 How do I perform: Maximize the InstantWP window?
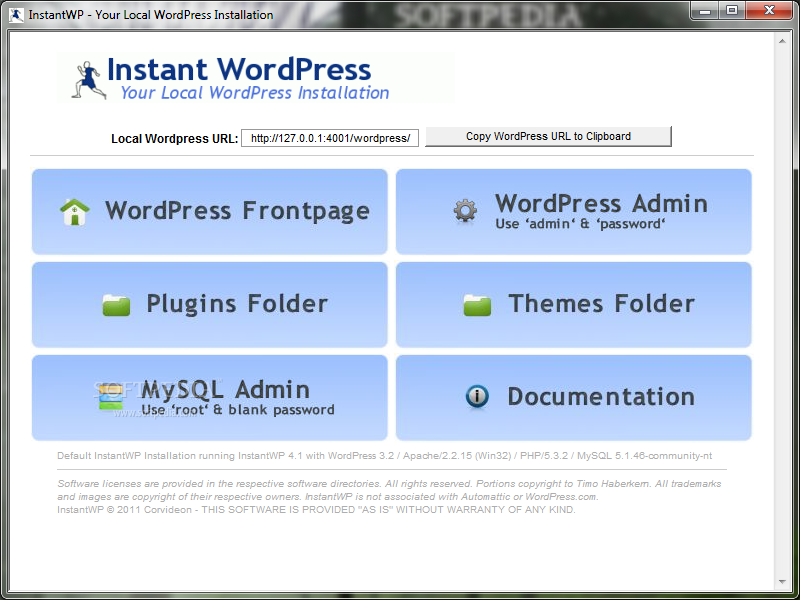tap(732, 10)
